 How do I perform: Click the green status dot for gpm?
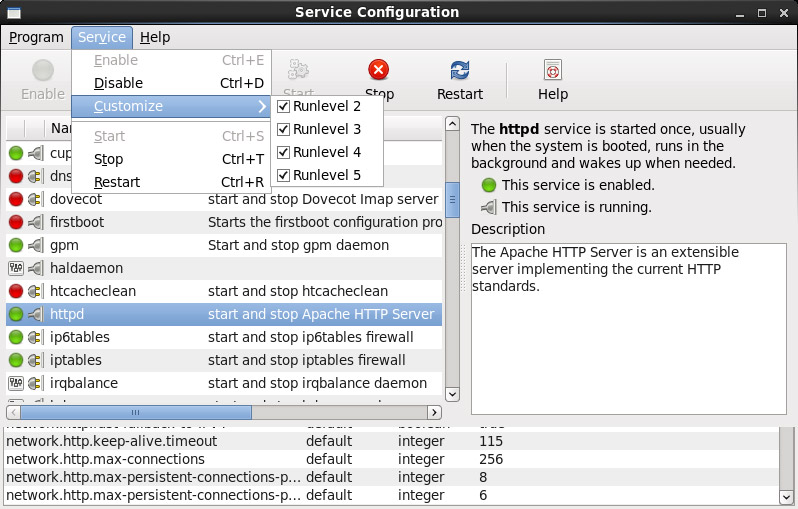(x=16, y=245)
